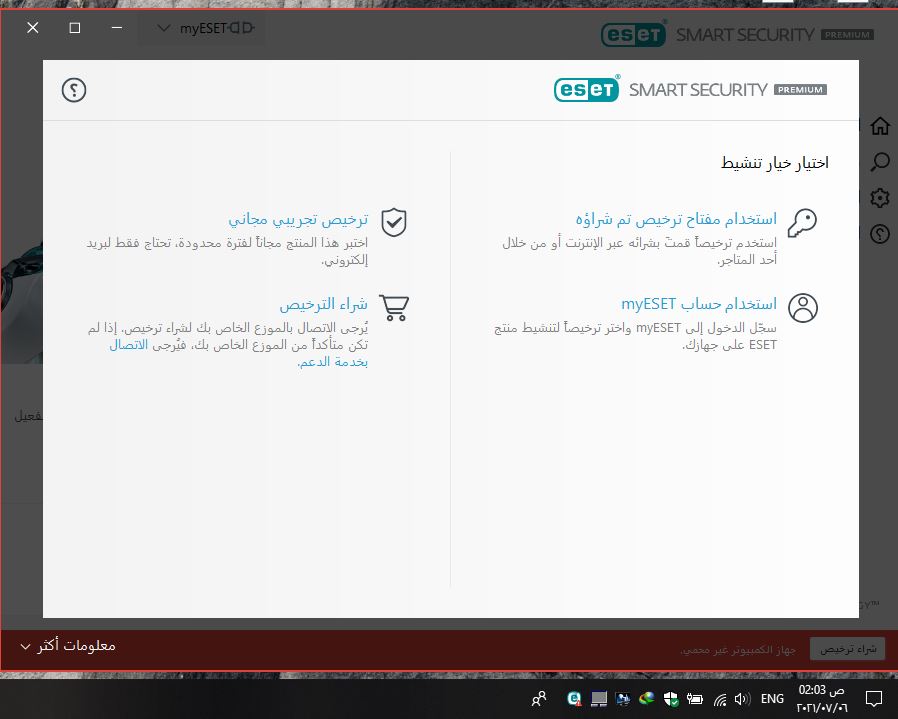Image resolution: width=898 pixels, height=719 pixels.
Task: Select the "ترخيص تجريبي مجاني" free trial link
Action: point(298,219)
